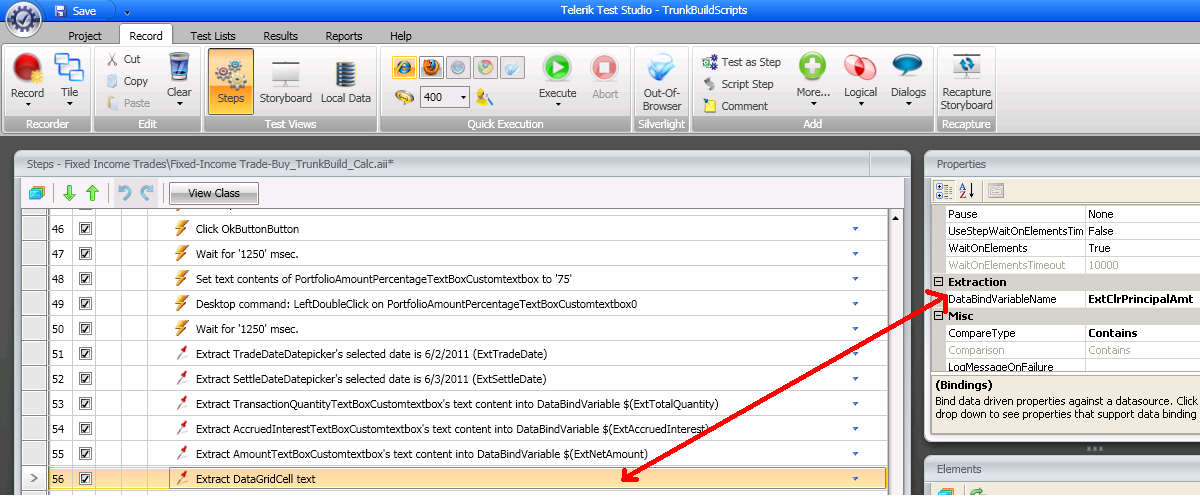This screenshot has width=1200, height=498.
Task: Save the project from the quick access bar
Action: (76, 11)
